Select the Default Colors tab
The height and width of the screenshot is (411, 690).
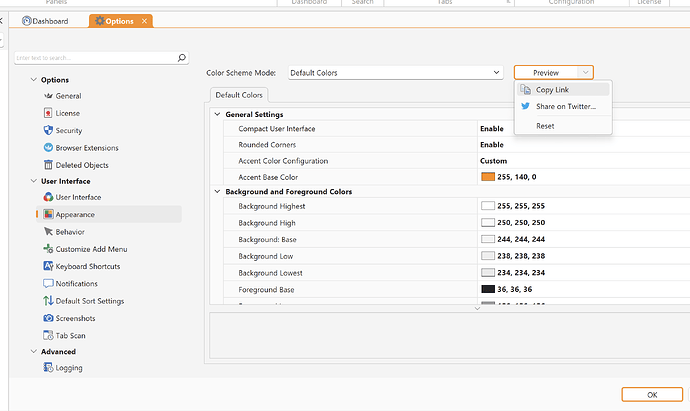pyautogui.click(x=239, y=95)
